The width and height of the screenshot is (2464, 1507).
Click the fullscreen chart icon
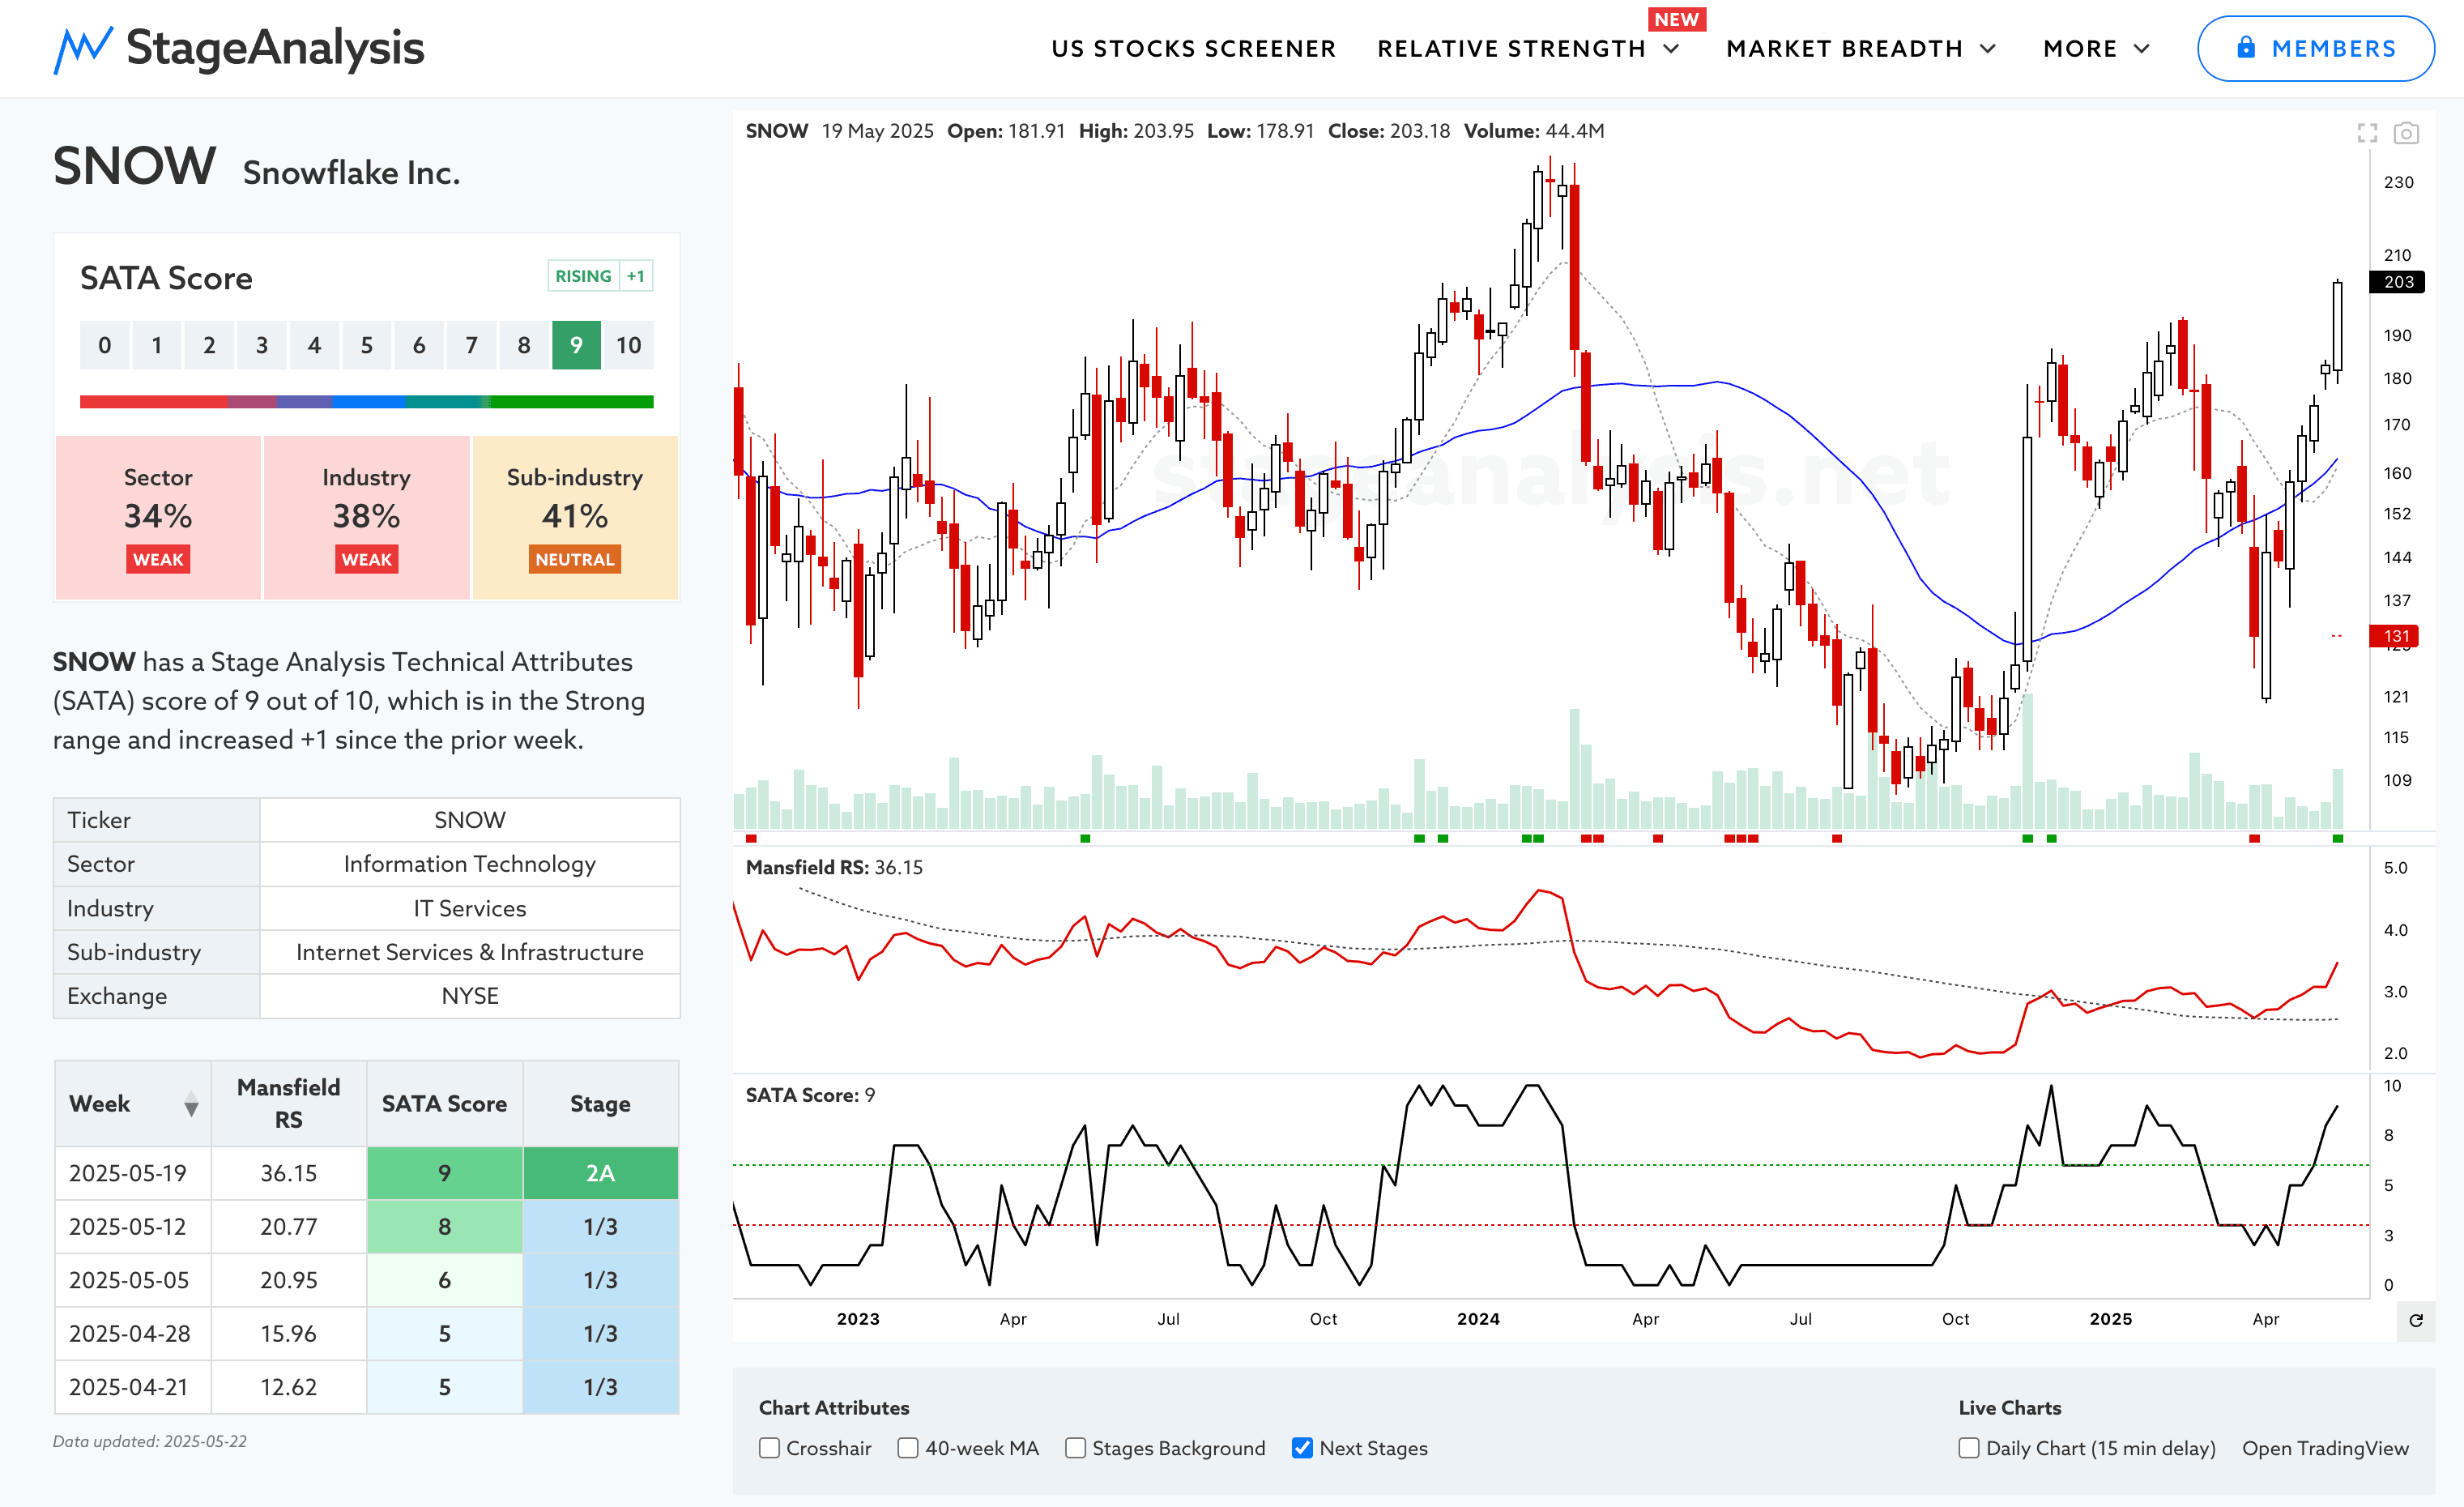click(x=2367, y=133)
